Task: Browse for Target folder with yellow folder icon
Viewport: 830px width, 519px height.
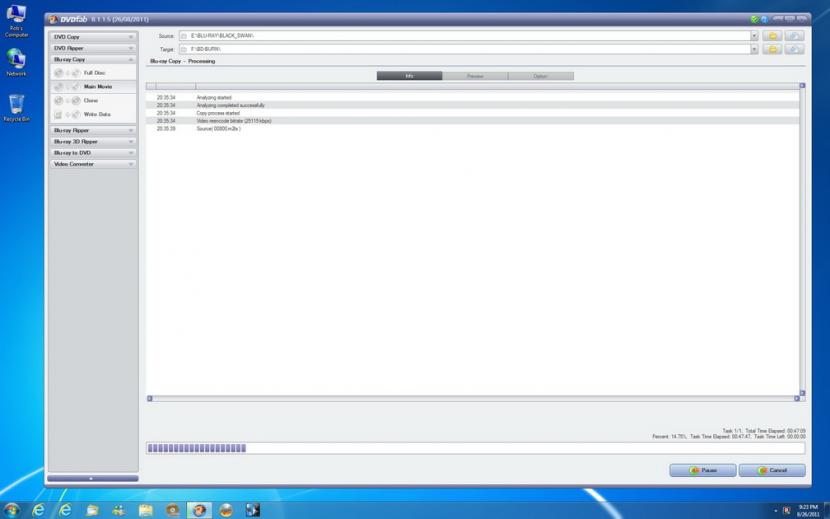Action: click(x=772, y=49)
